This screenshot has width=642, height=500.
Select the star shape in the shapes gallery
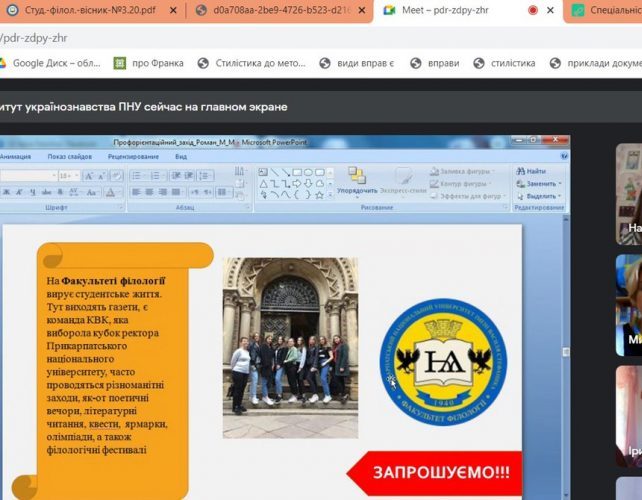tap(319, 194)
